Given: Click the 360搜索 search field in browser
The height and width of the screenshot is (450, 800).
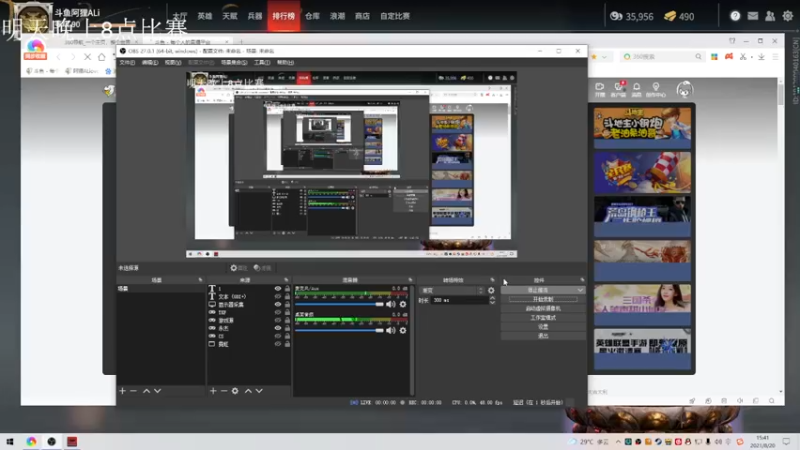Looking at the screenshot, I should [x=661, y=57].
